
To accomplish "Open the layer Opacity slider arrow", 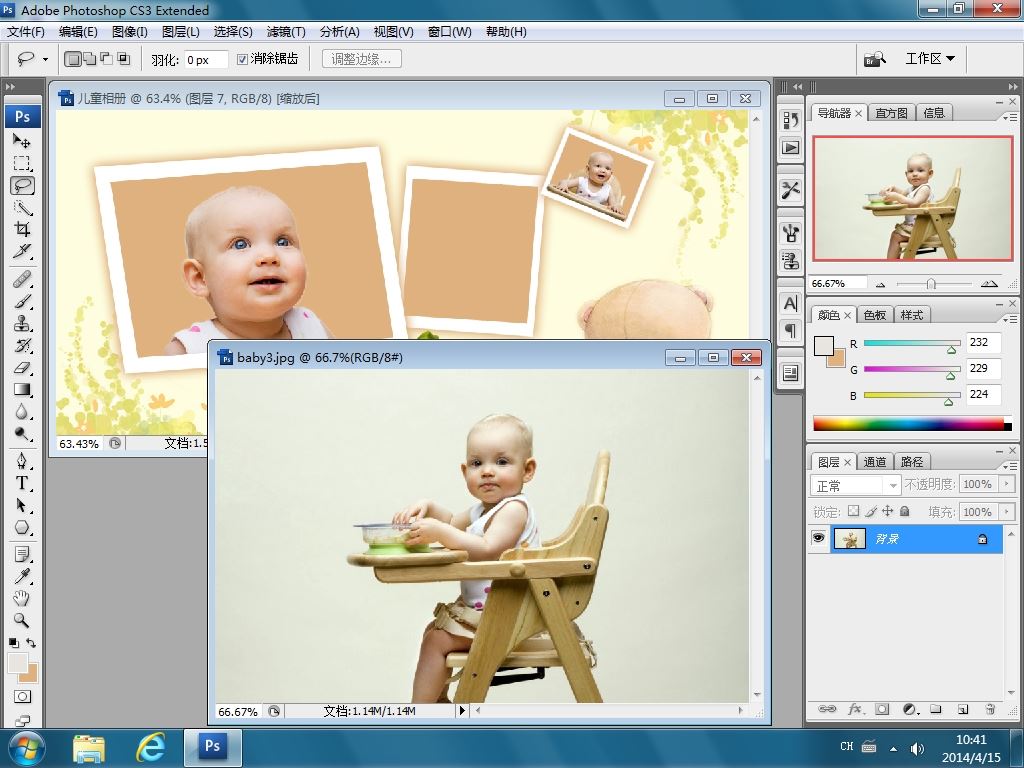I will pos(1007,484).
